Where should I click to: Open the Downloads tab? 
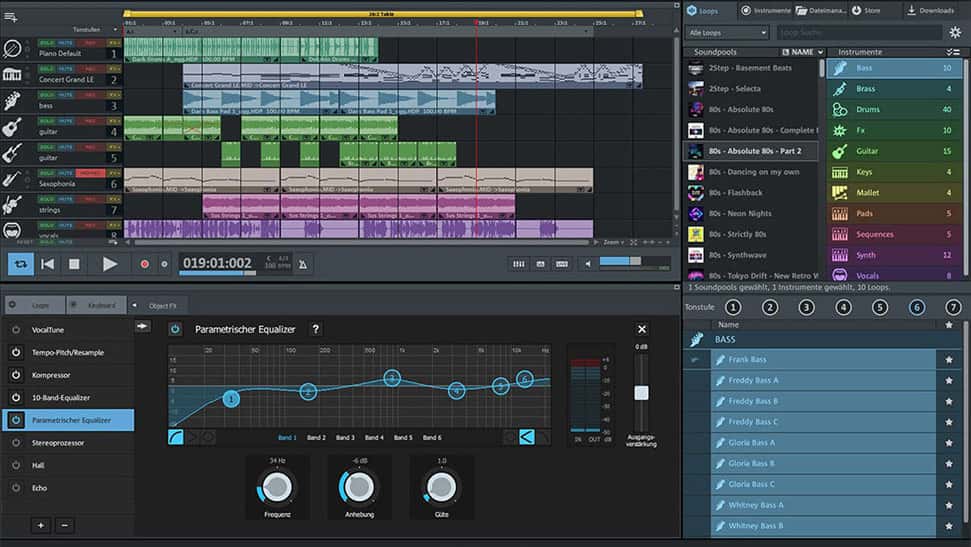930,11
